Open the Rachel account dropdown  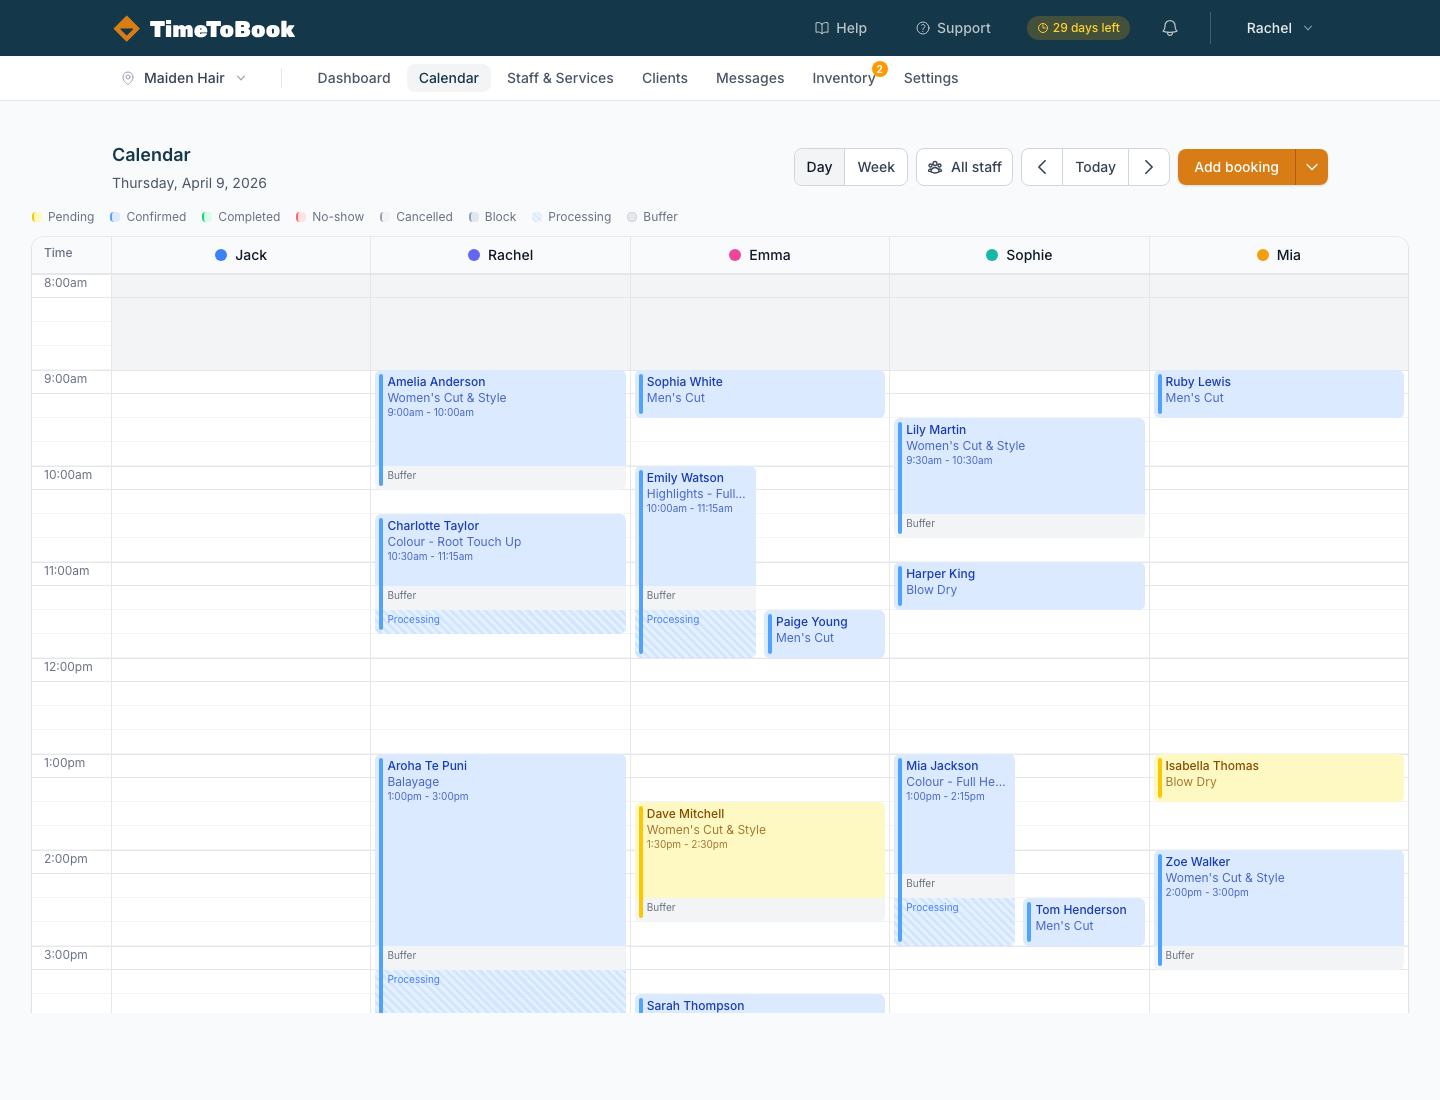[x=1278, y=28]
